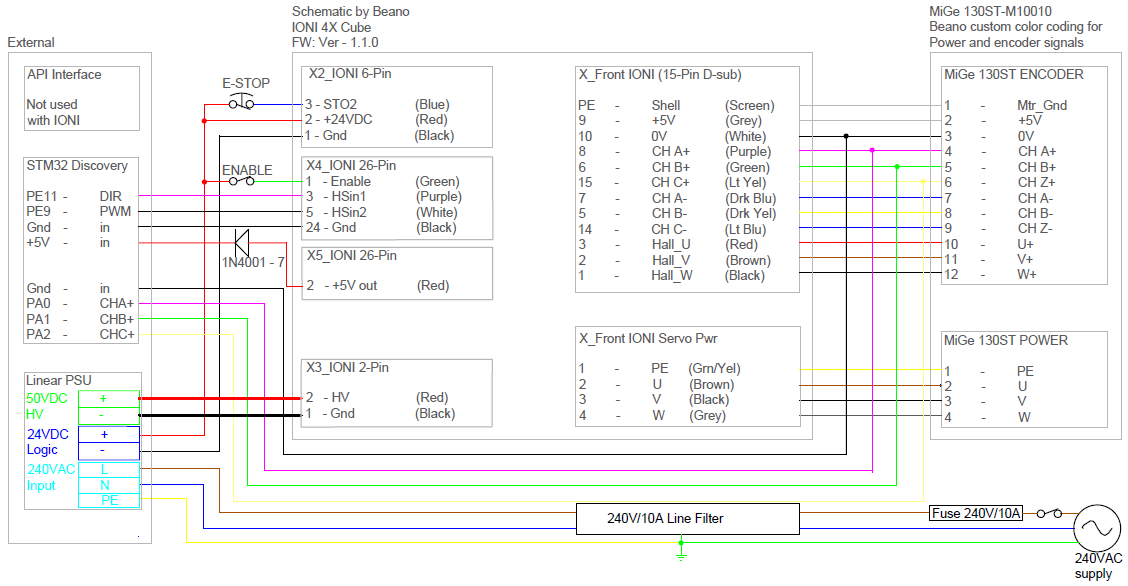The height and width of the screenshot is (586, 1128).
Task: Click the '2 - +24VDC' pin row
Action: (x=376, y=119)
